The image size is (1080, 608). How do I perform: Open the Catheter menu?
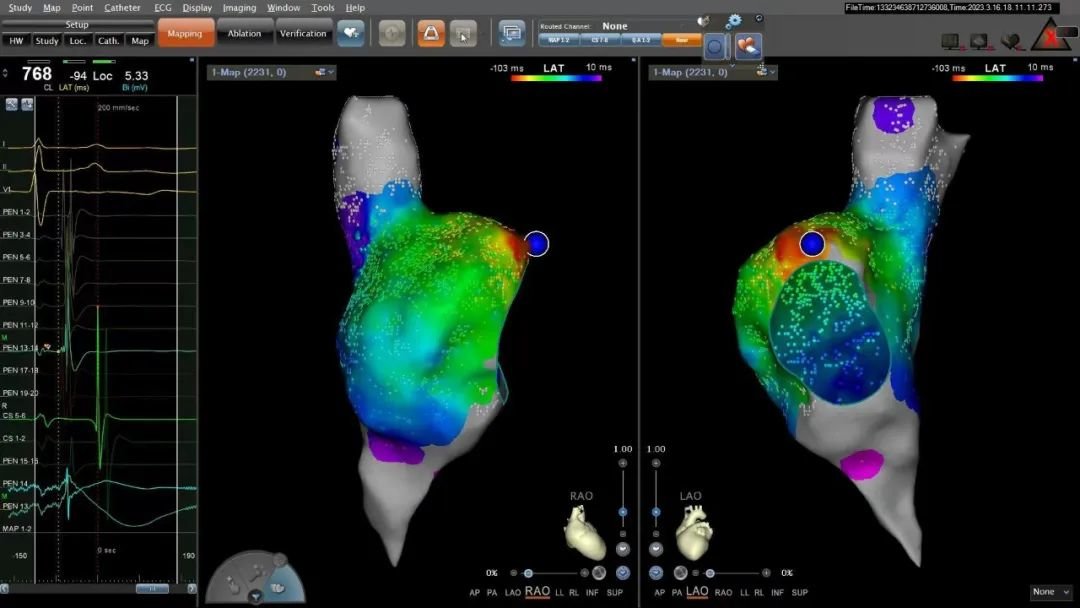123,7
